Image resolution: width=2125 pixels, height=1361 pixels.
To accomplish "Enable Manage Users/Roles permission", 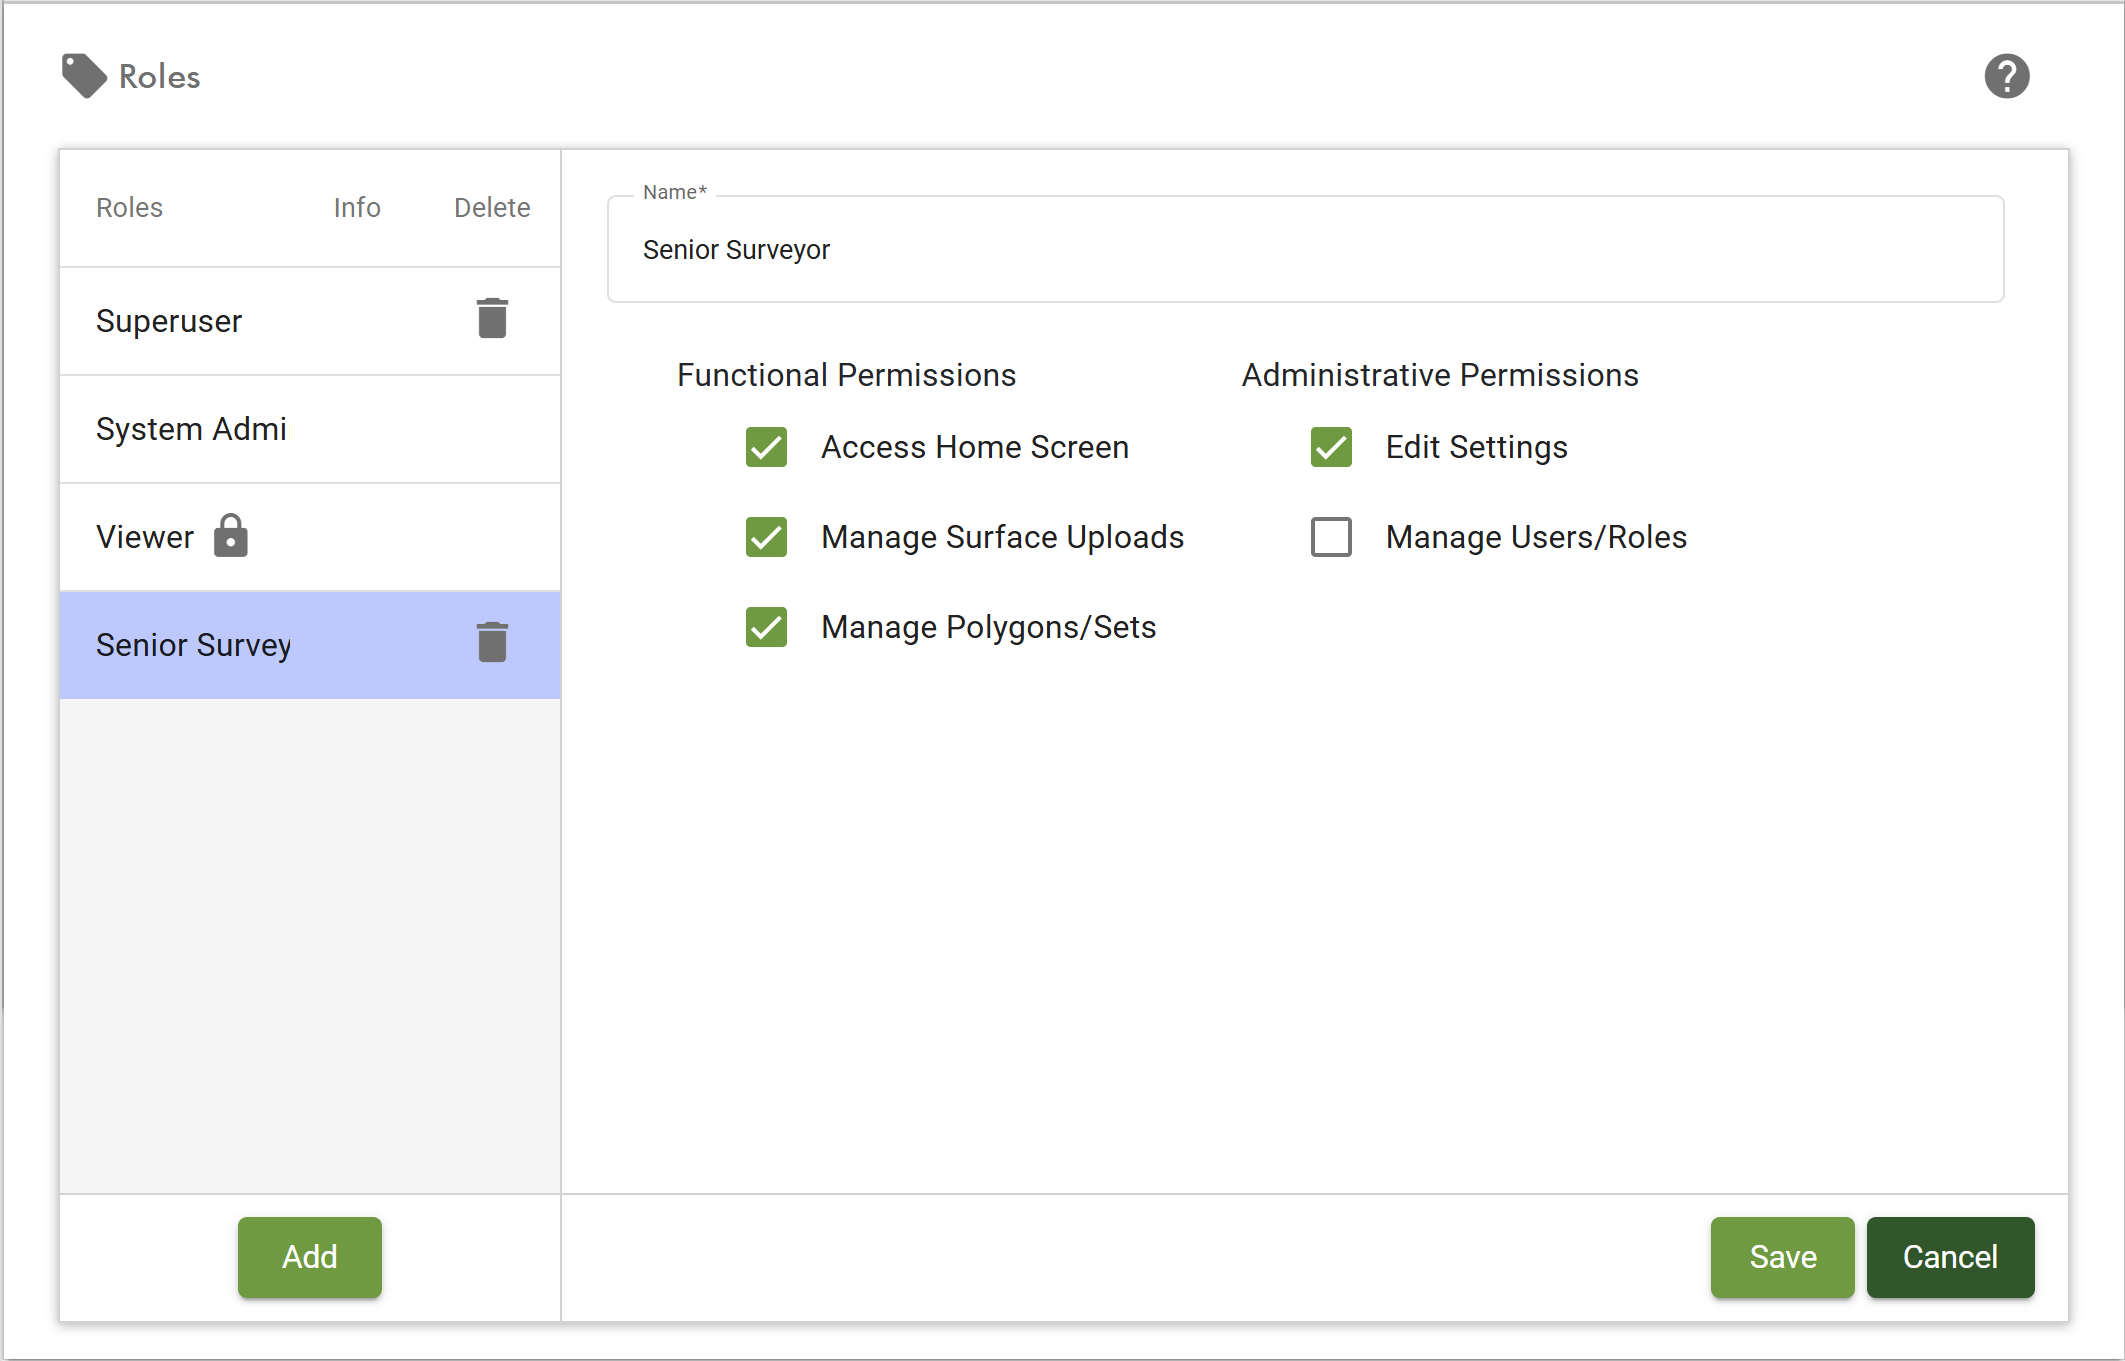I will (x=1331, y=537).
